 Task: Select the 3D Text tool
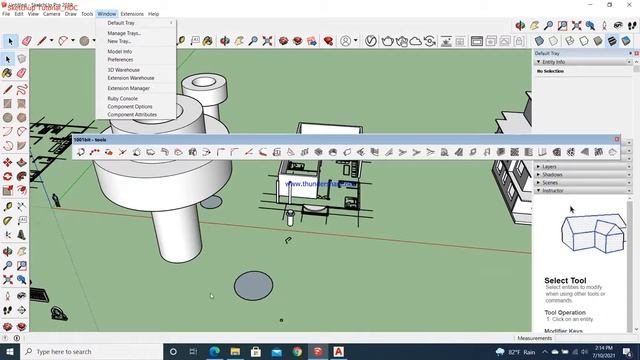tap(22, 235)
